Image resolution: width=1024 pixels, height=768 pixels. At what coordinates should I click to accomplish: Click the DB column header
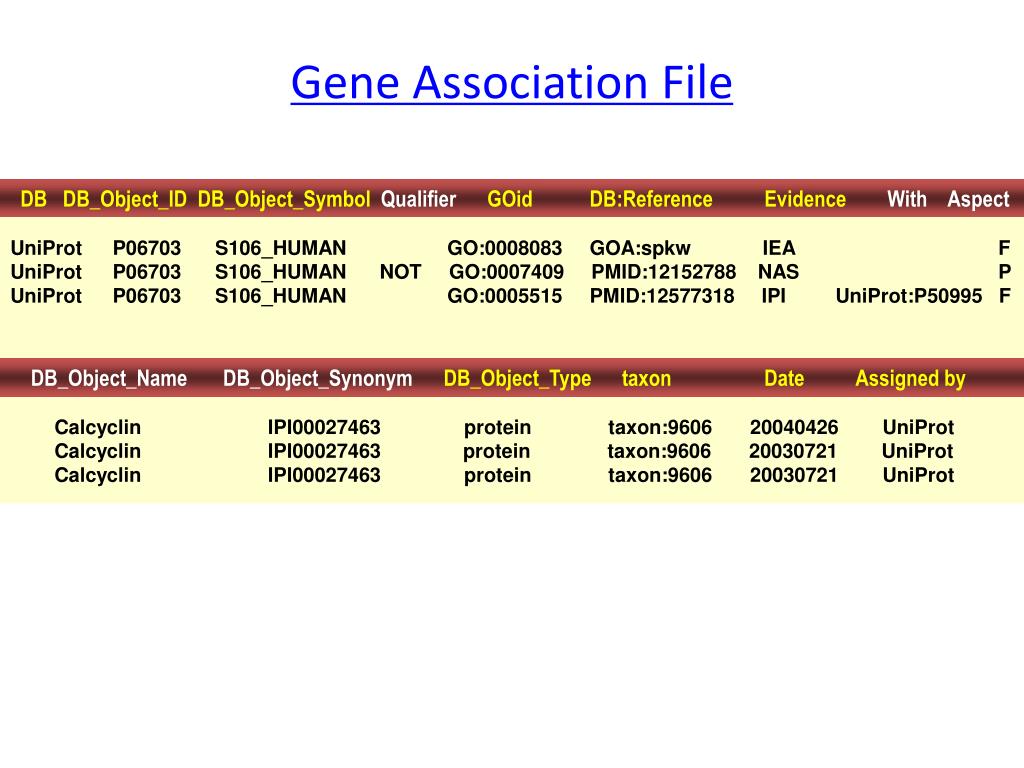34,199
